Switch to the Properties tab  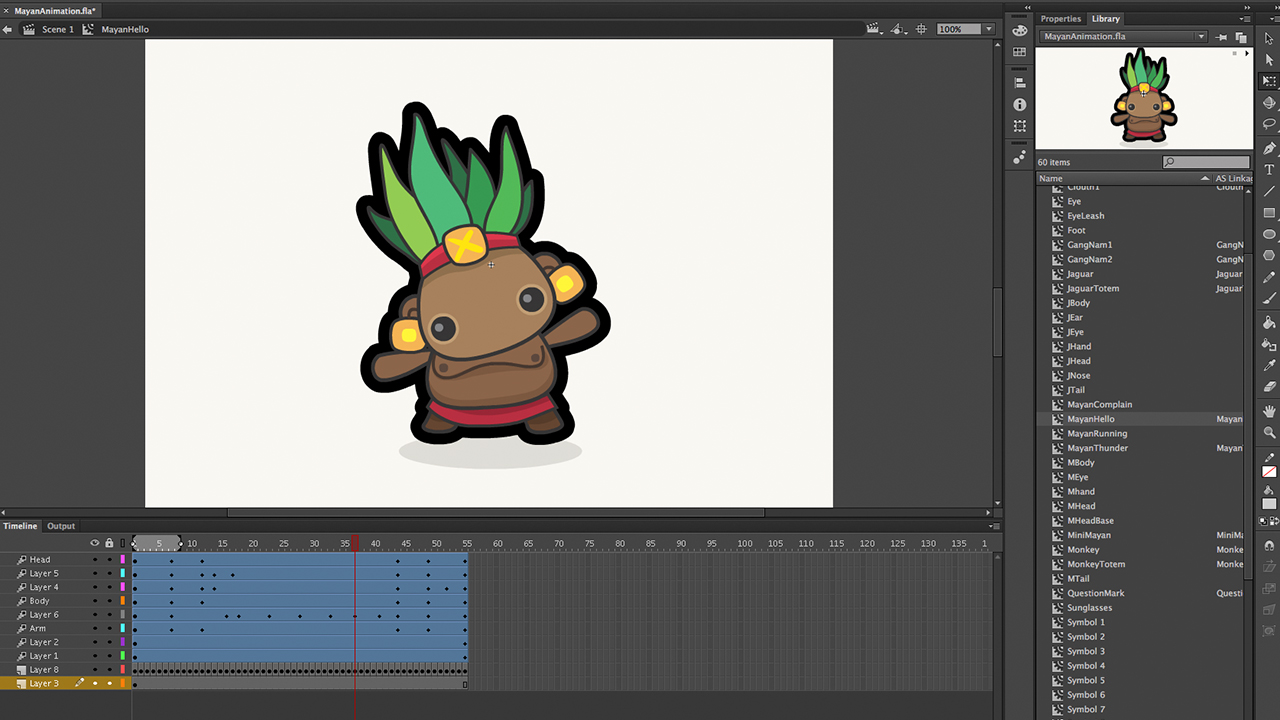(1061, 19)
